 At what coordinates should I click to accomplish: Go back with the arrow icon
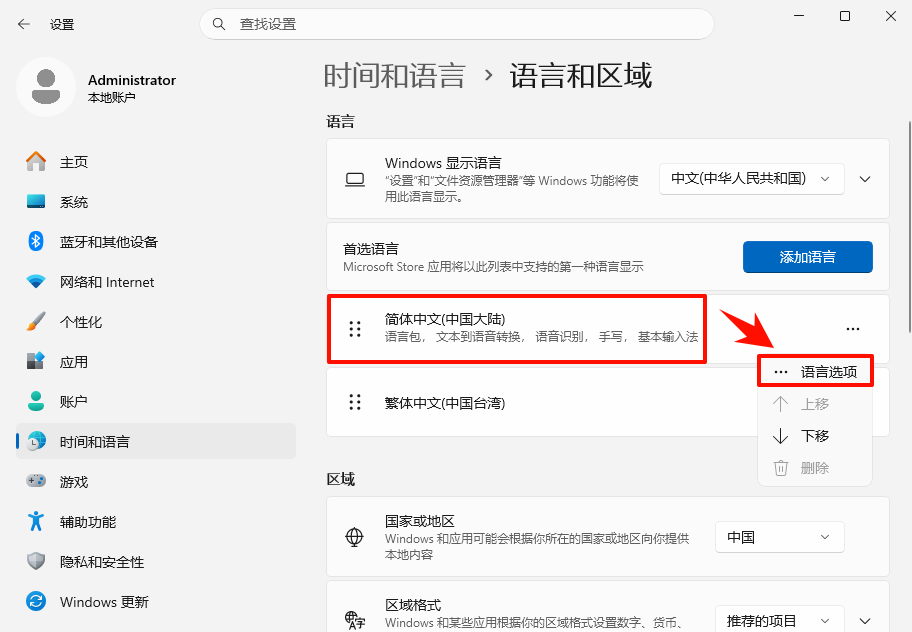pos(24,24)
